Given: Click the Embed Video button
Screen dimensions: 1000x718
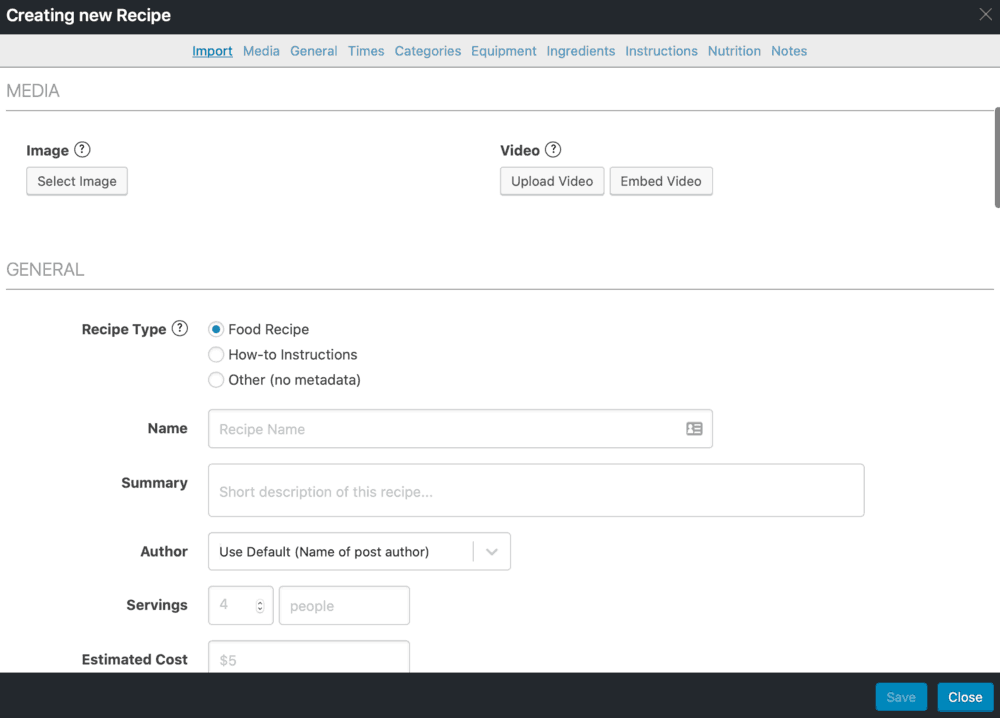Looking at the screenshot, I should 661,181.
